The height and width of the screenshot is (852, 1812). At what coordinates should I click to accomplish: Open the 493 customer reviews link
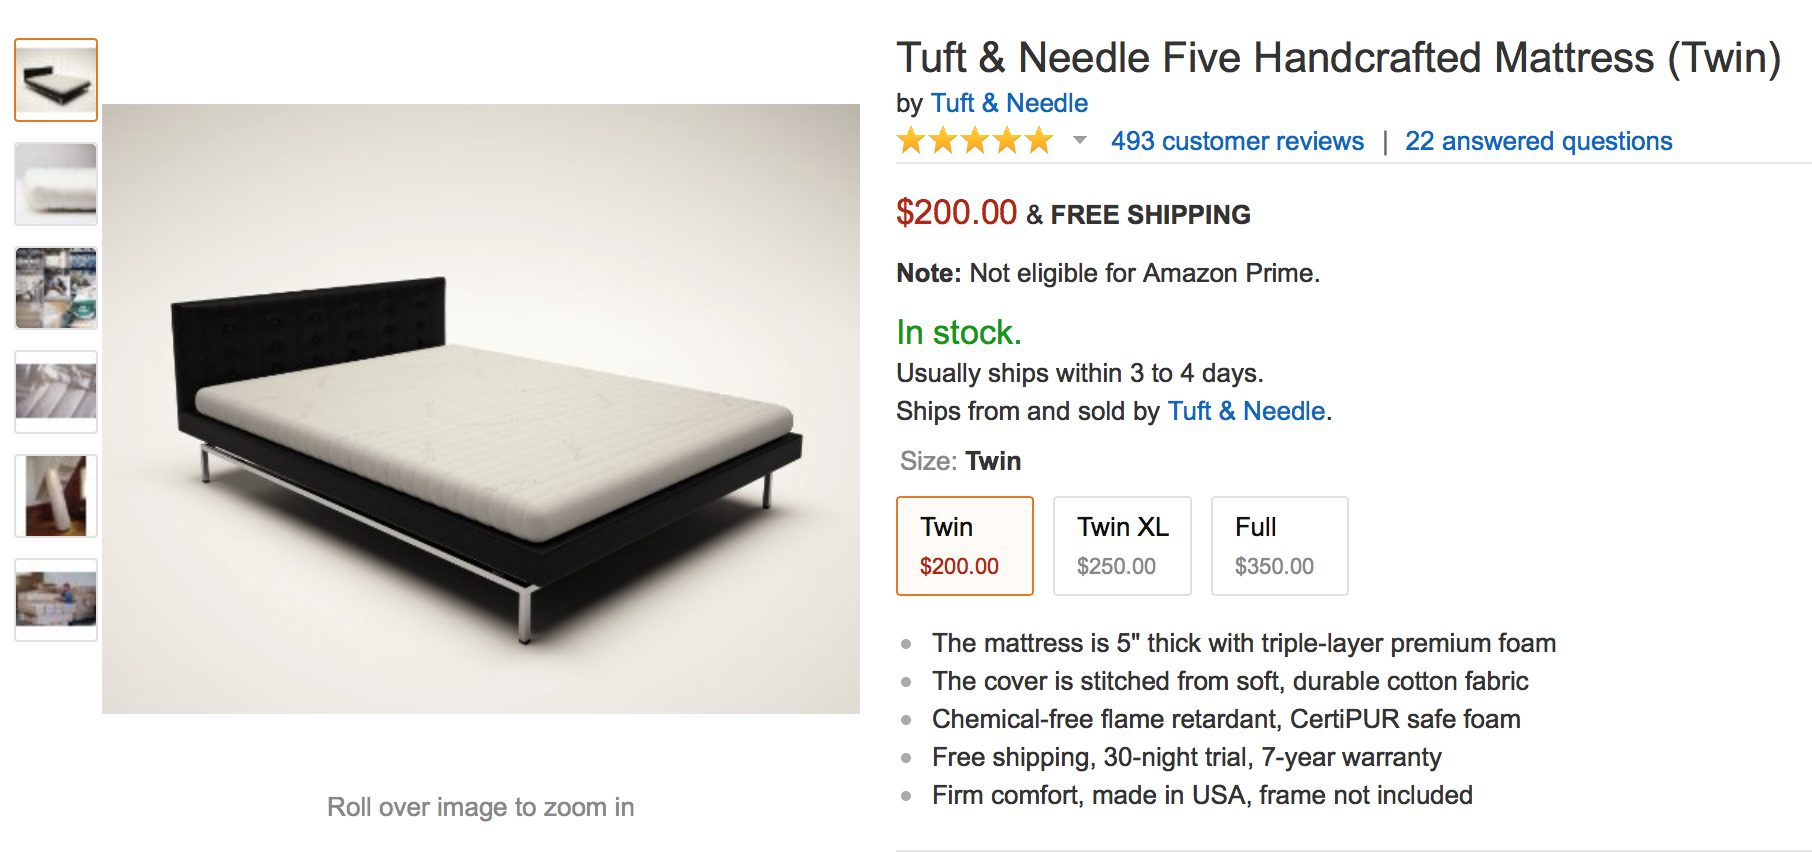1237,141
